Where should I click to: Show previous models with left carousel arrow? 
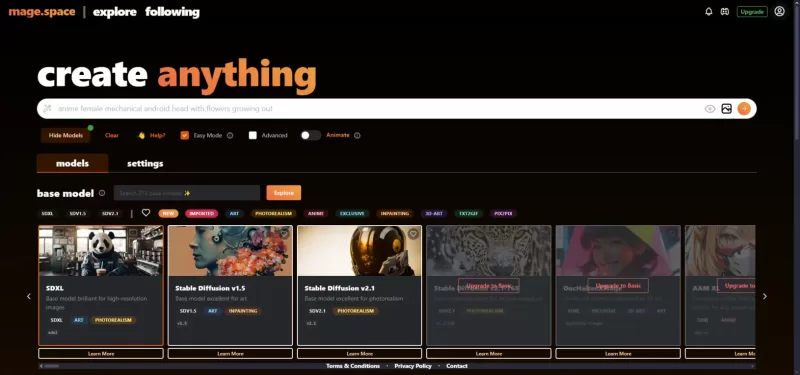(x=29, y=296)
